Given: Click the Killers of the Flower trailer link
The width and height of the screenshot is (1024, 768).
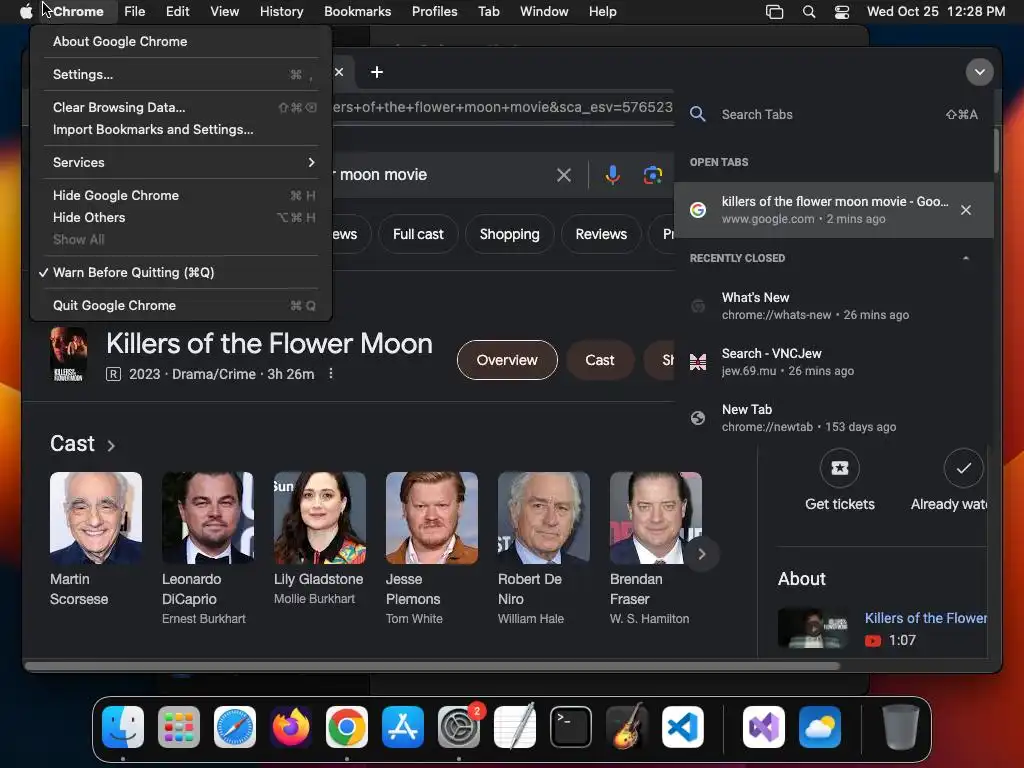Looking at the screenshot, I should 925,618.
